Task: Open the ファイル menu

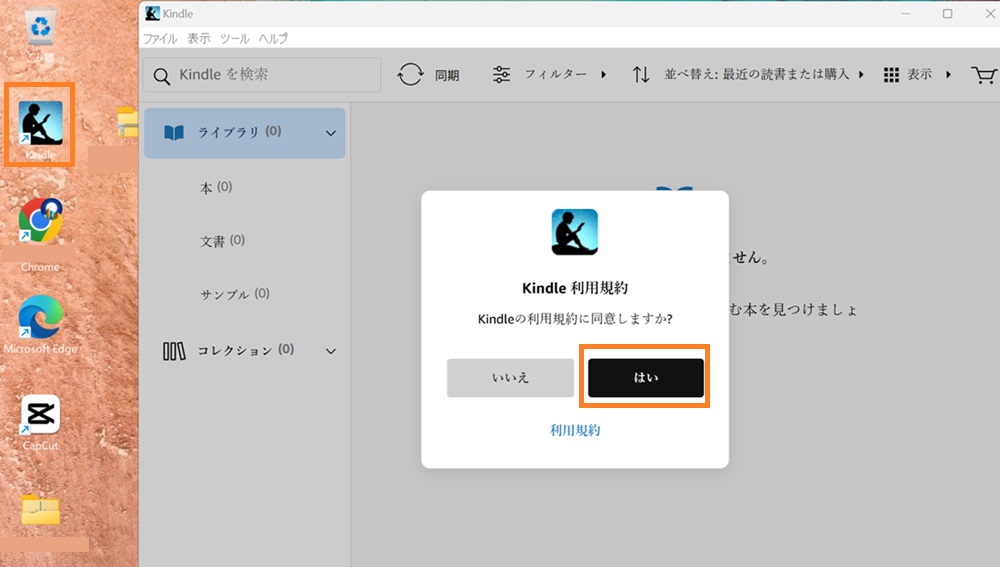Action: click(159, 38)
